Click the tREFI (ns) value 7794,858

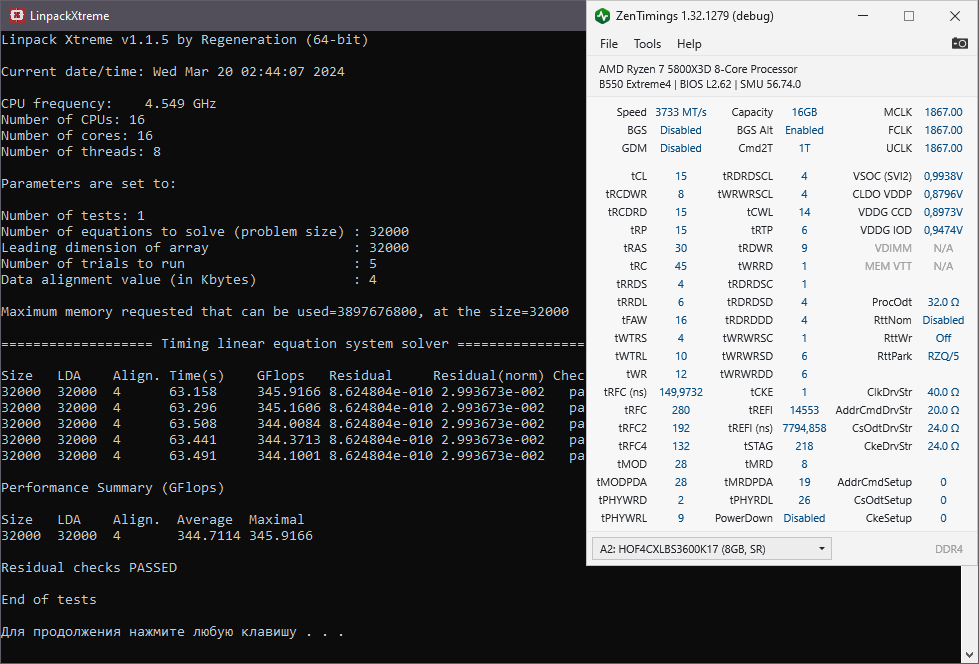click(804, 429)
